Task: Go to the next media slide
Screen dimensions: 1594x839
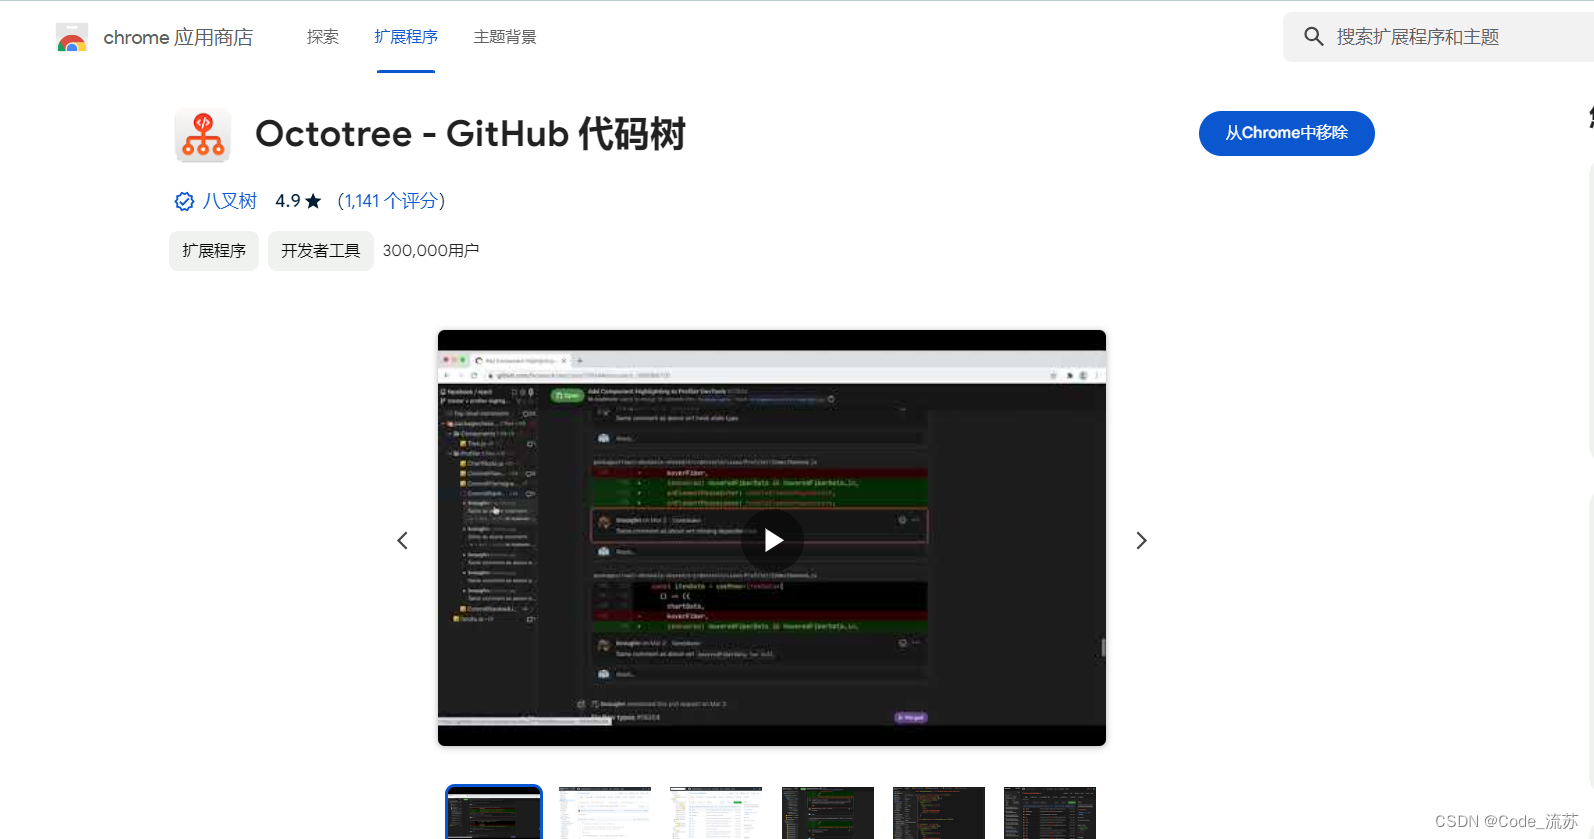Action: [1141, 541]
